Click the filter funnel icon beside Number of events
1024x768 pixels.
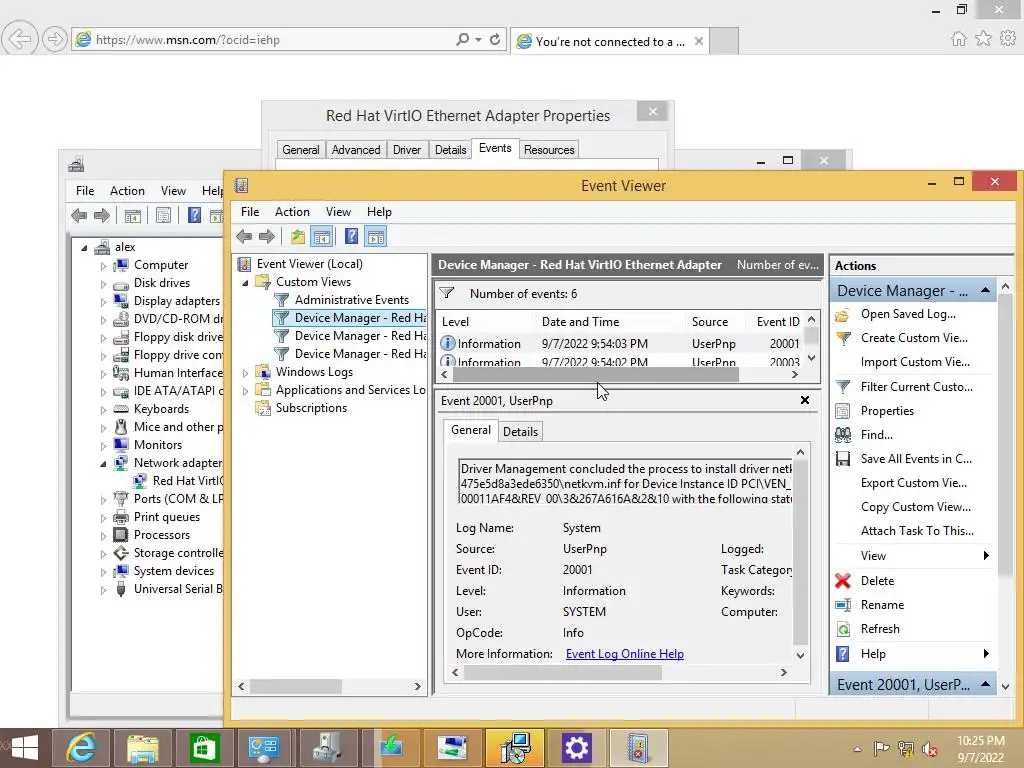(x=447, y=293)
